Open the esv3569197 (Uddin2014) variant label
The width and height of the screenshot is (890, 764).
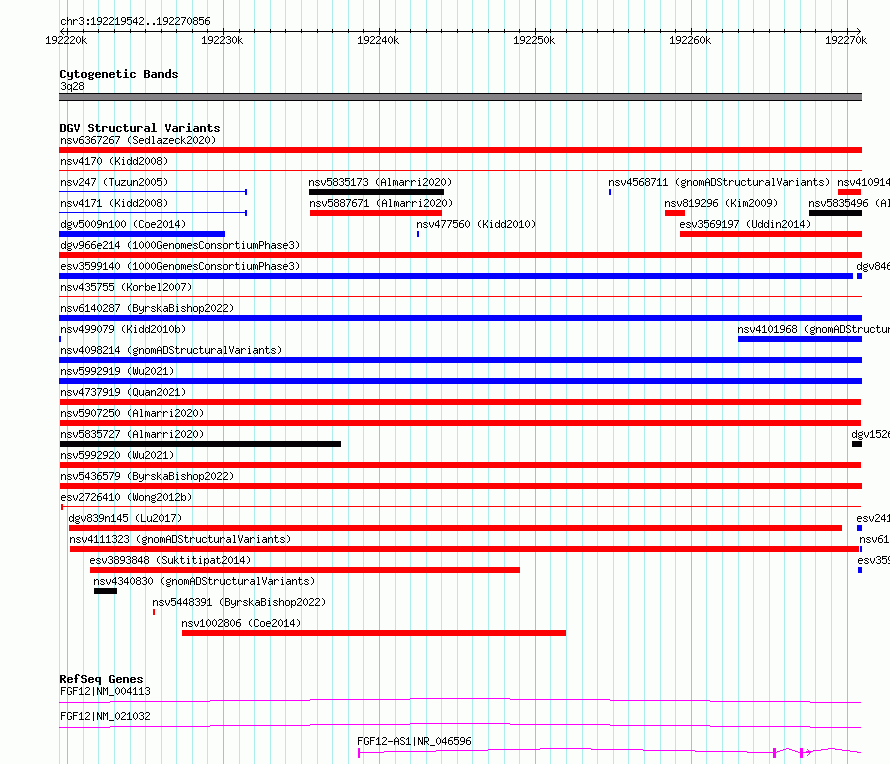click(745, 224)
